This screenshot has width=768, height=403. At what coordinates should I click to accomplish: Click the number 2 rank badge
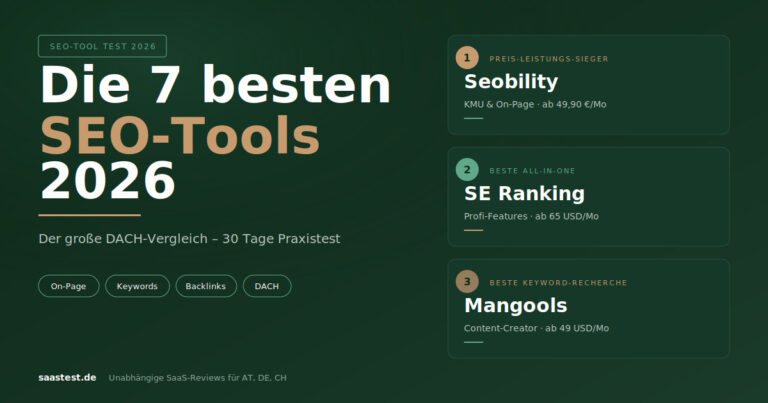click(x=467, y=170)
